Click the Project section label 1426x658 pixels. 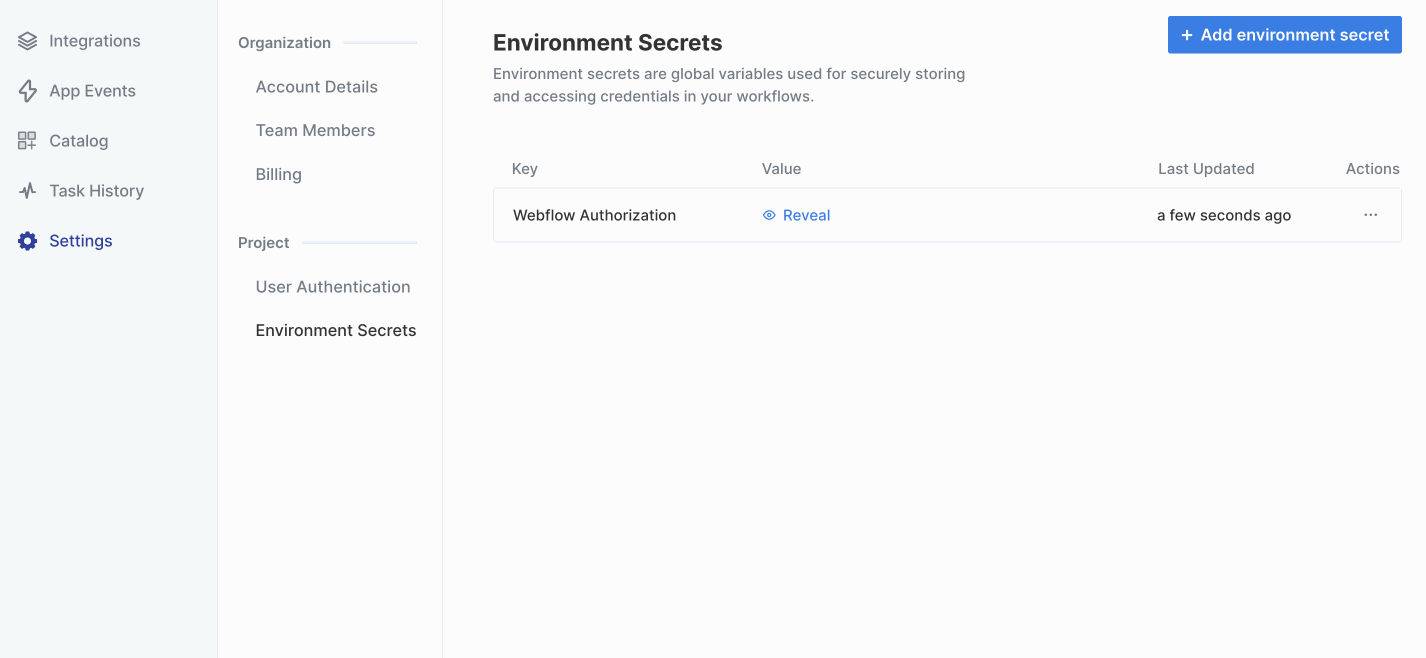(x=264, y=243)
